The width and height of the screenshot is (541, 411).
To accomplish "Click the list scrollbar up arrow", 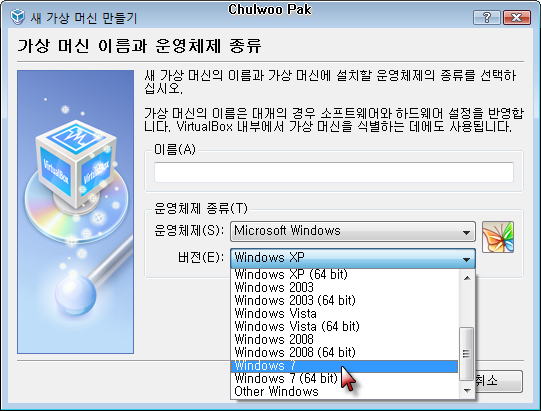I will pyautogui.click(x=467, y=278).
